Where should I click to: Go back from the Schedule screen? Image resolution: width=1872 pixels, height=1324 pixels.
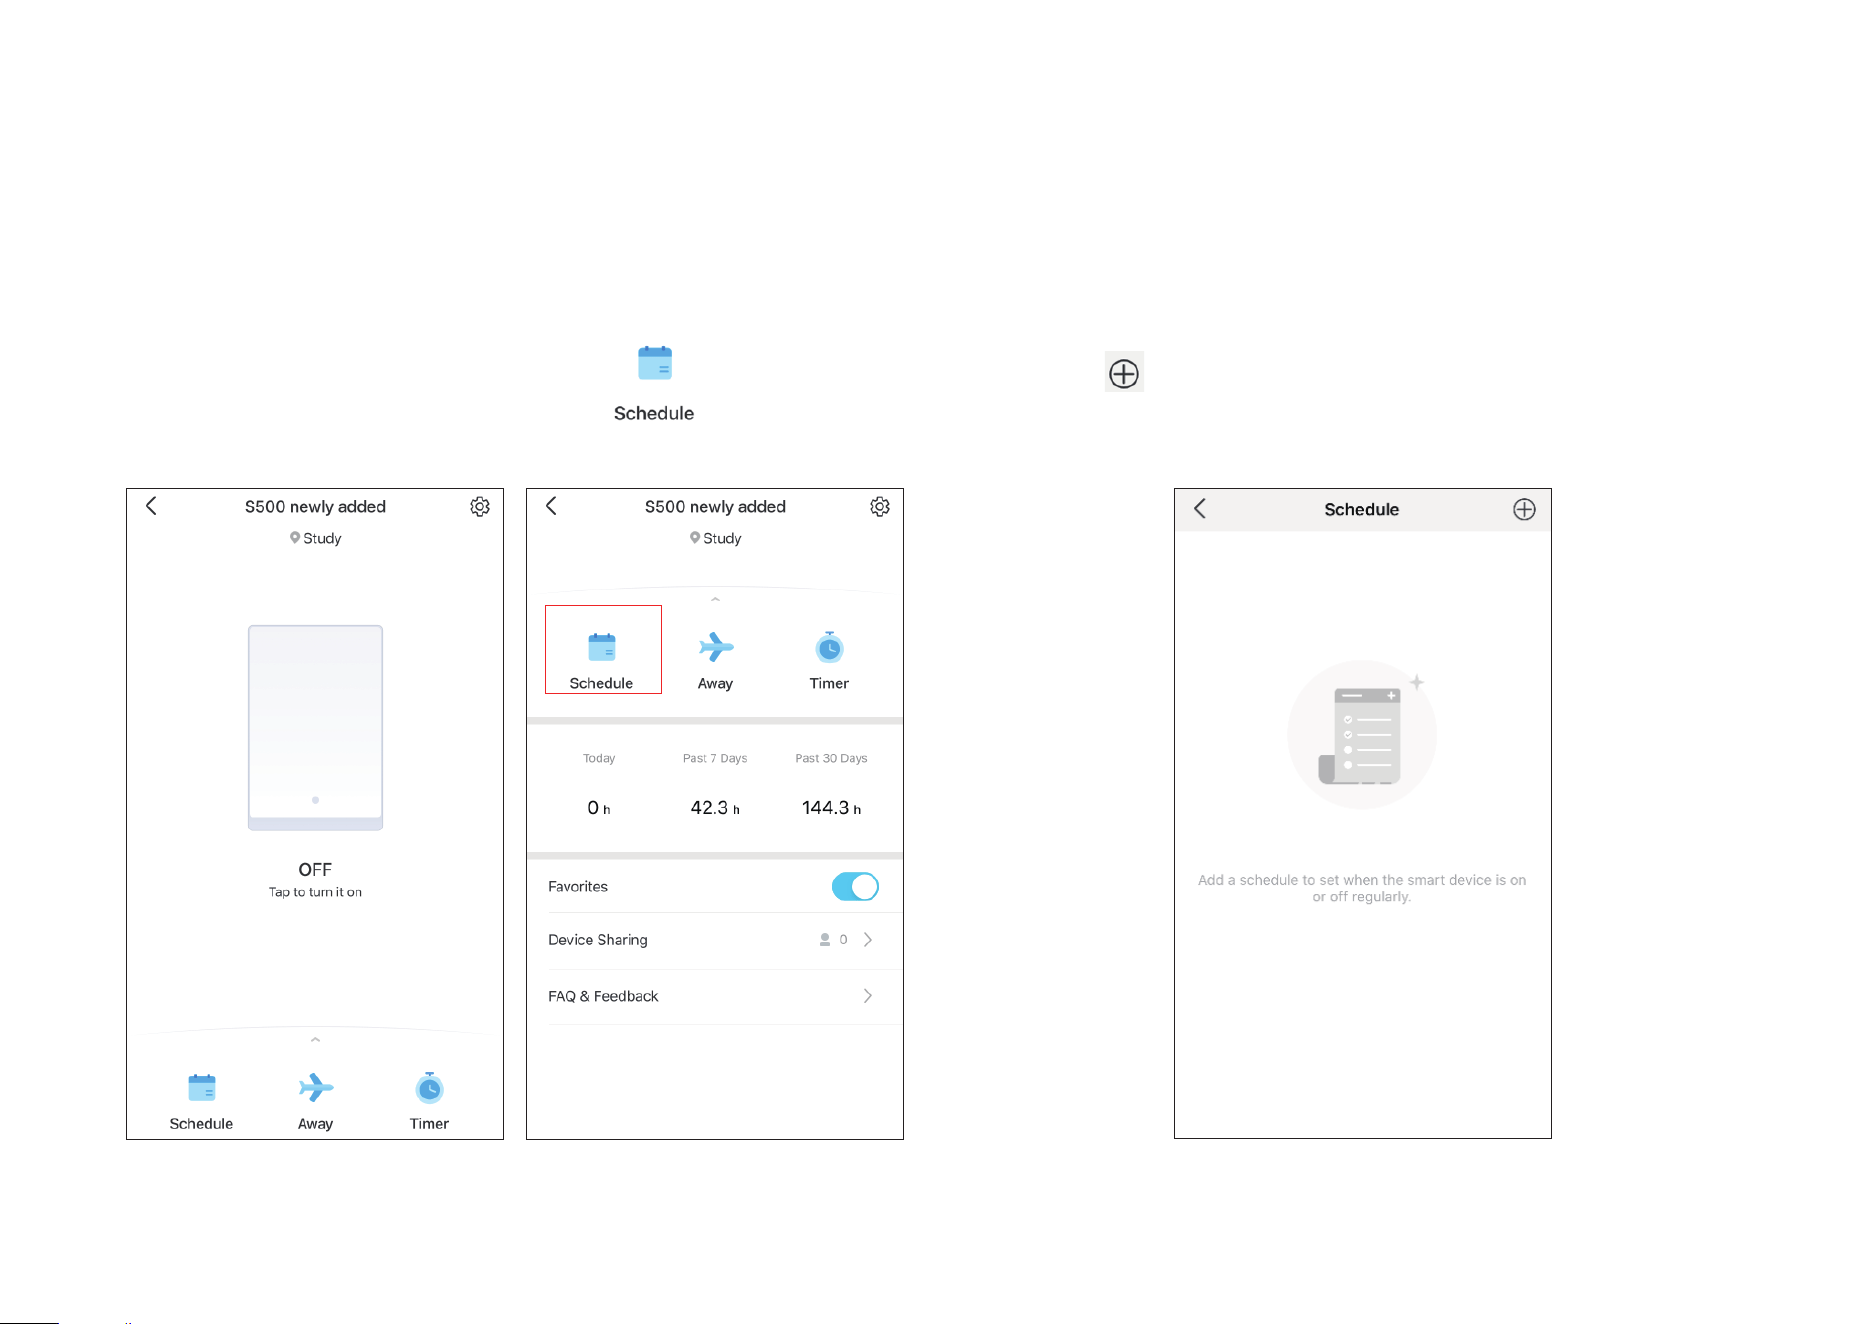[1200, 509]
